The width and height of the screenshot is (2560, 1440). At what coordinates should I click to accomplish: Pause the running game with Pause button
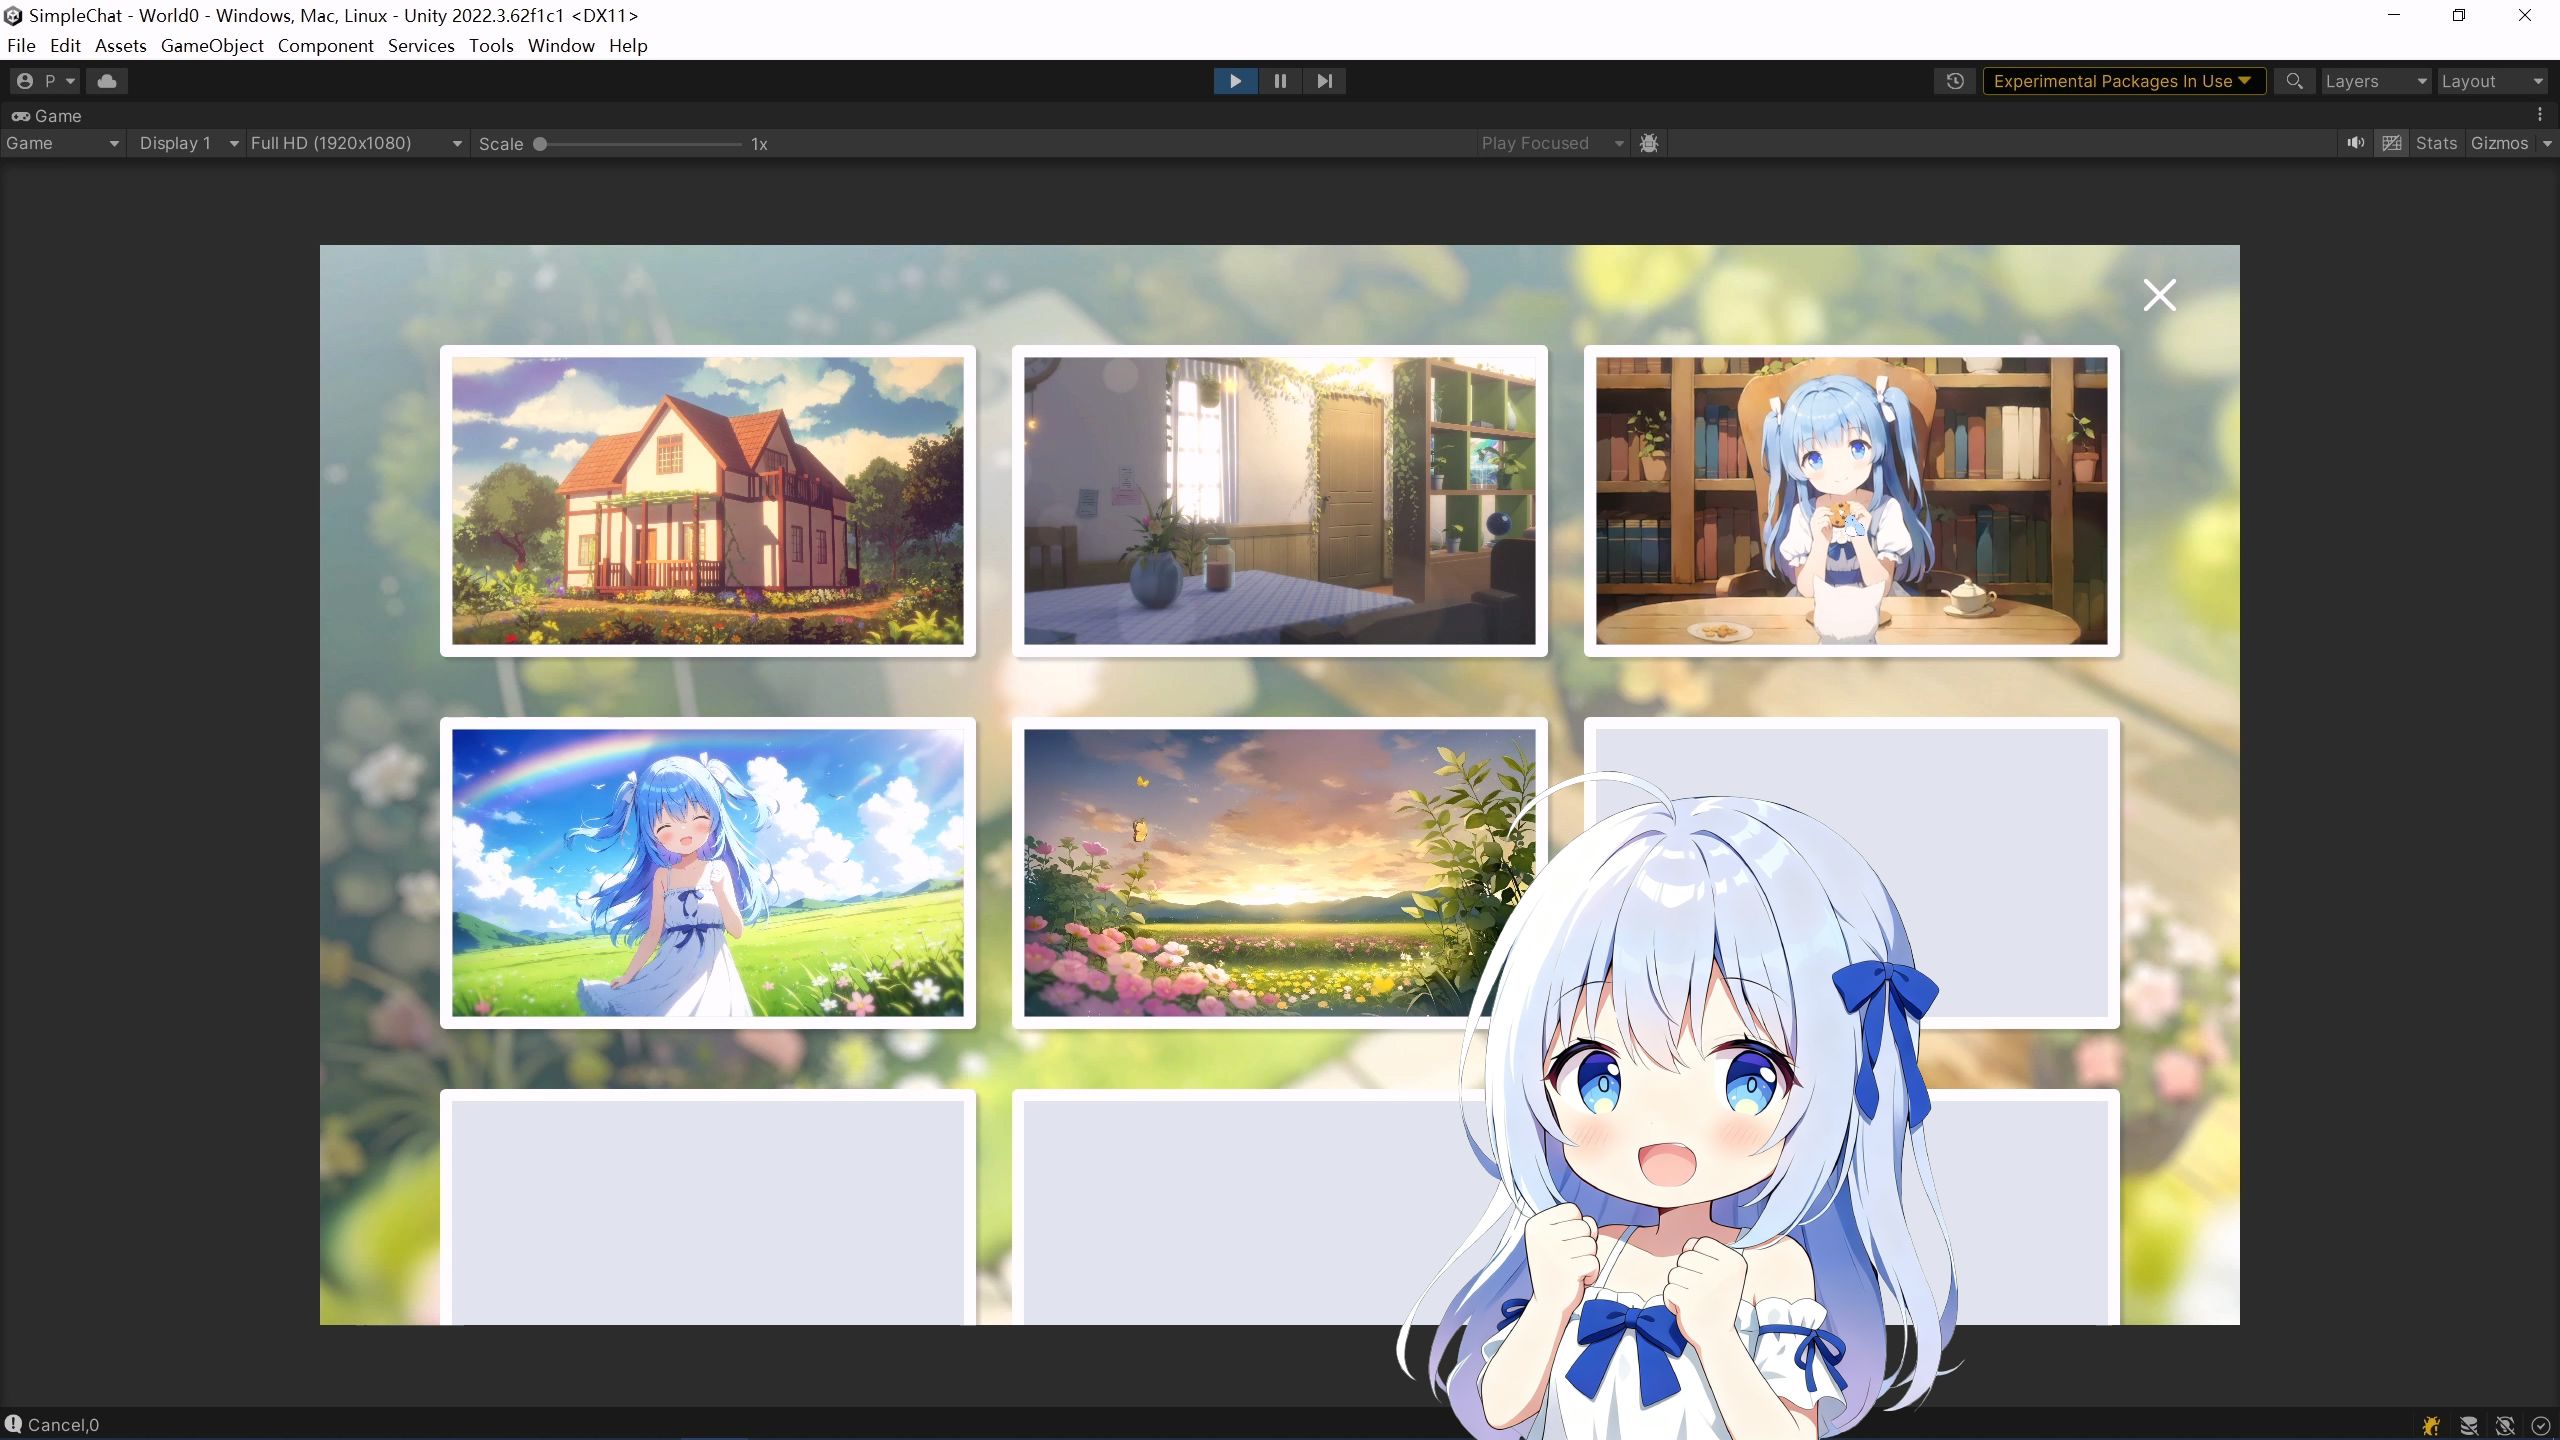click(x=1280, y=81)
